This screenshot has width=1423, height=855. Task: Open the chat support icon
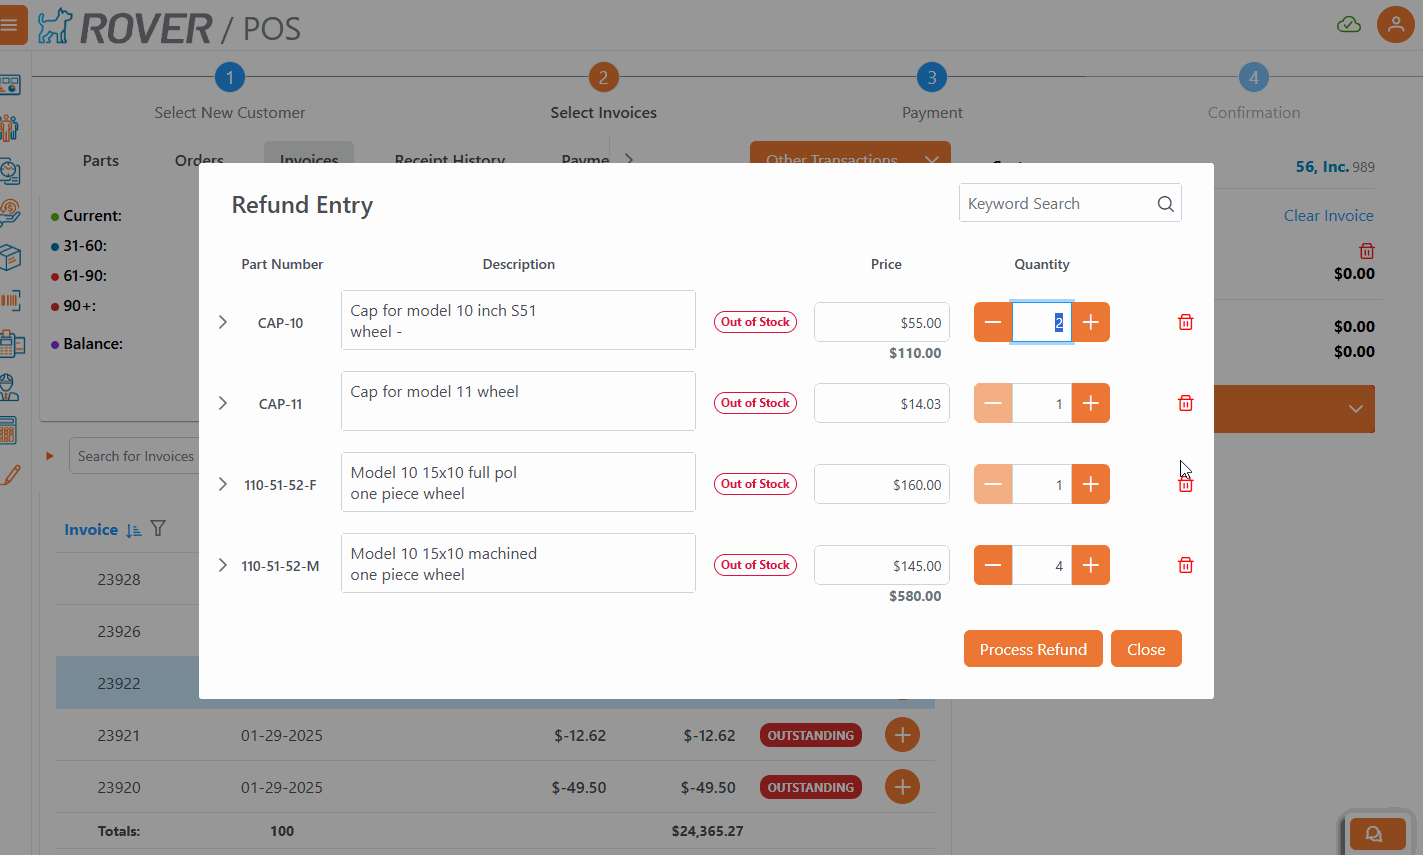click(1376, 834)
